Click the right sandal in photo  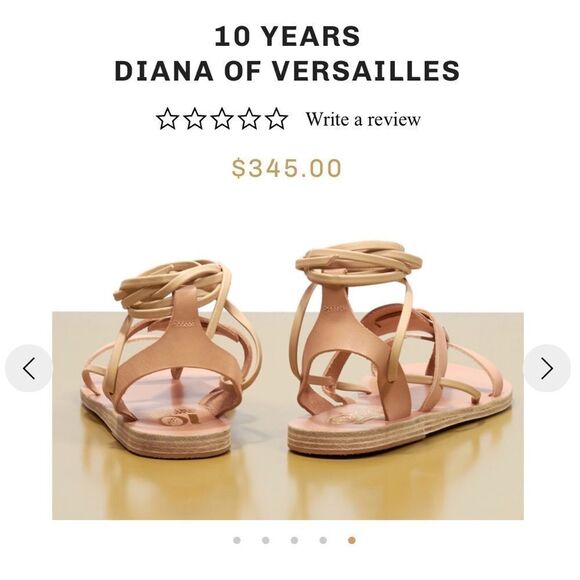[x=401, y=348]
